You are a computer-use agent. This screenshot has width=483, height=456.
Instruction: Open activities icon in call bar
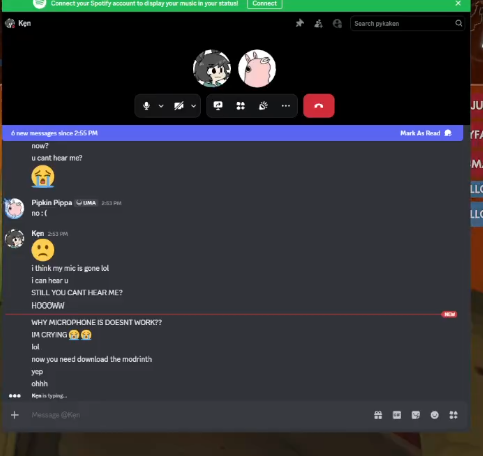[x=241, y=106]
